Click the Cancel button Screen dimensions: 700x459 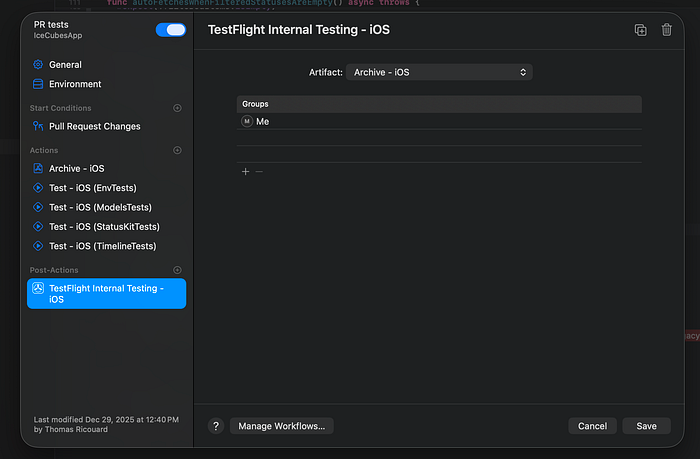click(592, 426)
